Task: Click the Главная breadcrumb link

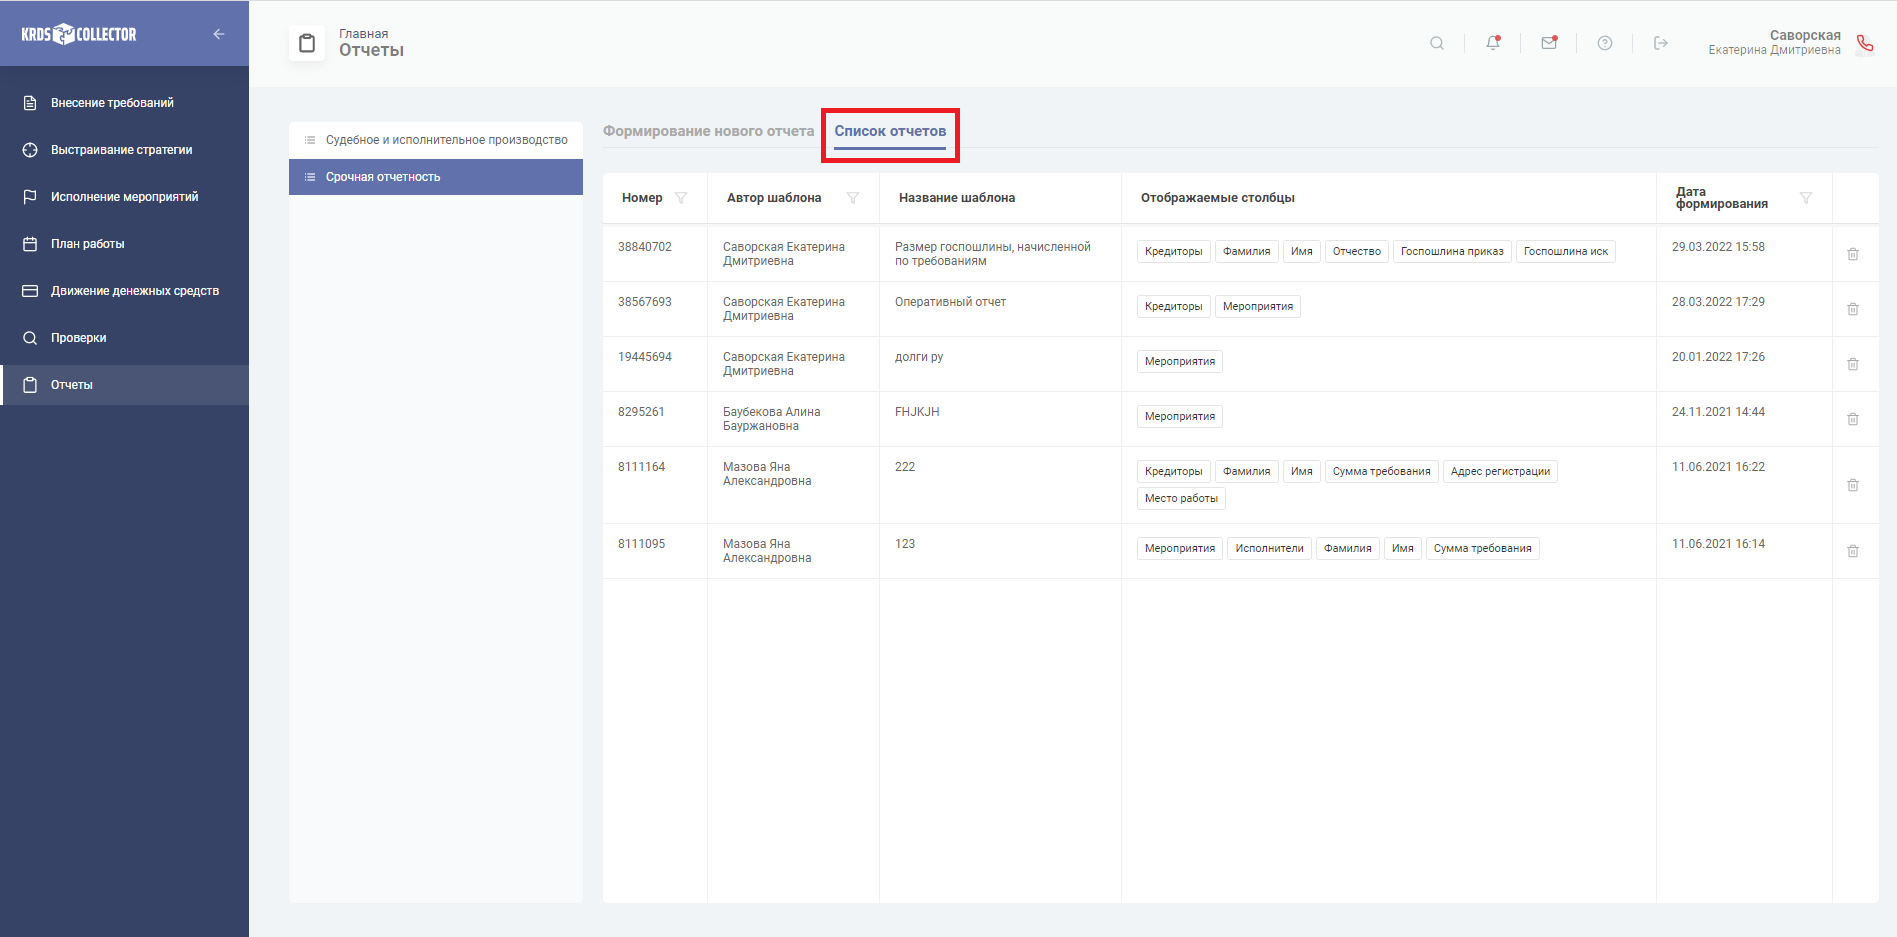Action: [x=363, y=34]
